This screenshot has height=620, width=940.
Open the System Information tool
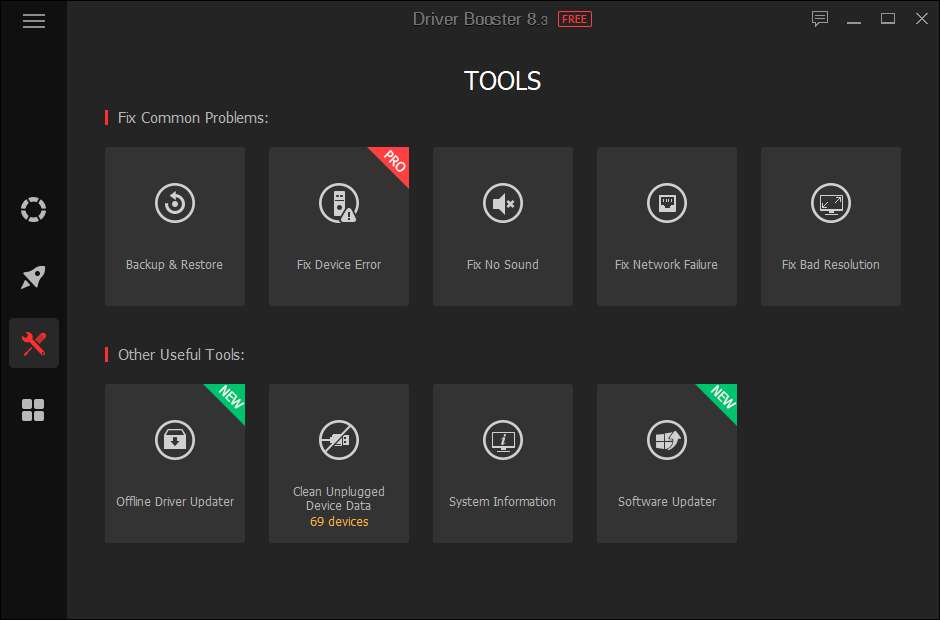[x=502, y=463]
